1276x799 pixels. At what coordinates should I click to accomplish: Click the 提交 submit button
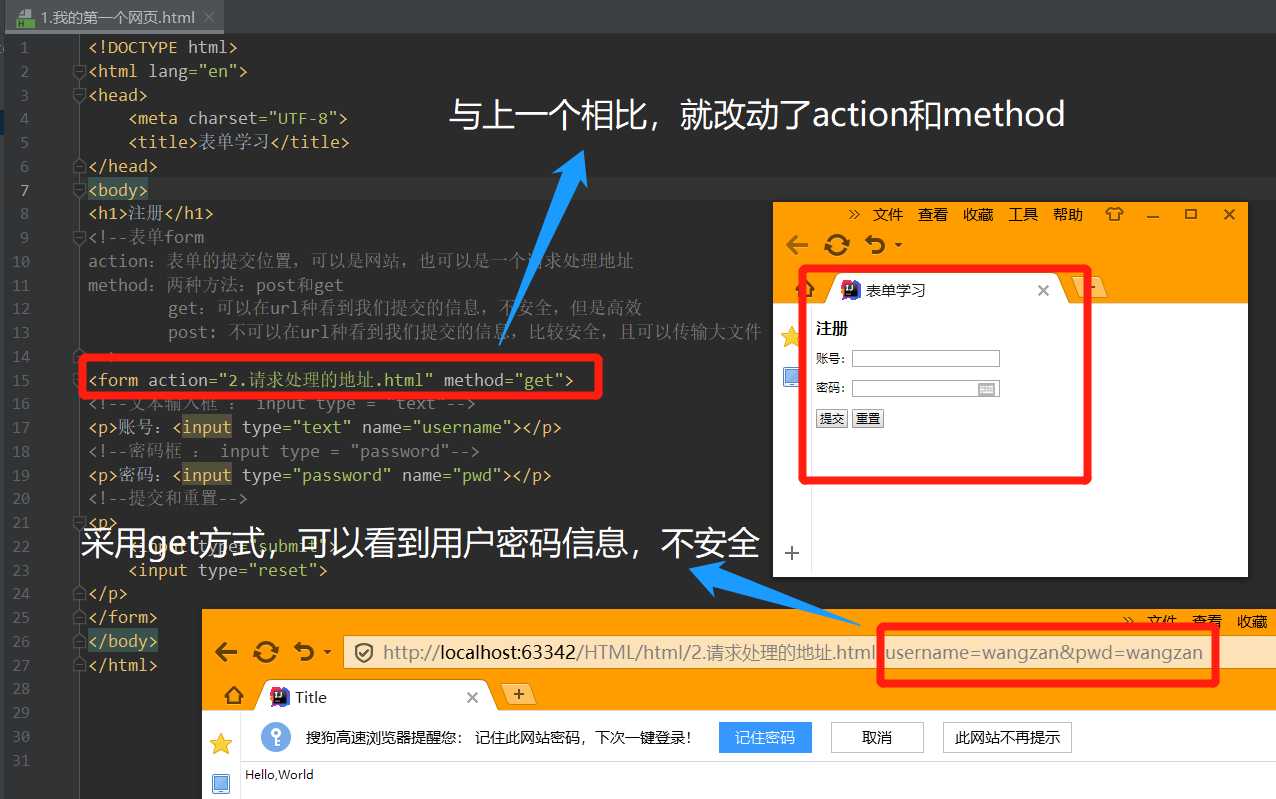coord(832,419)
